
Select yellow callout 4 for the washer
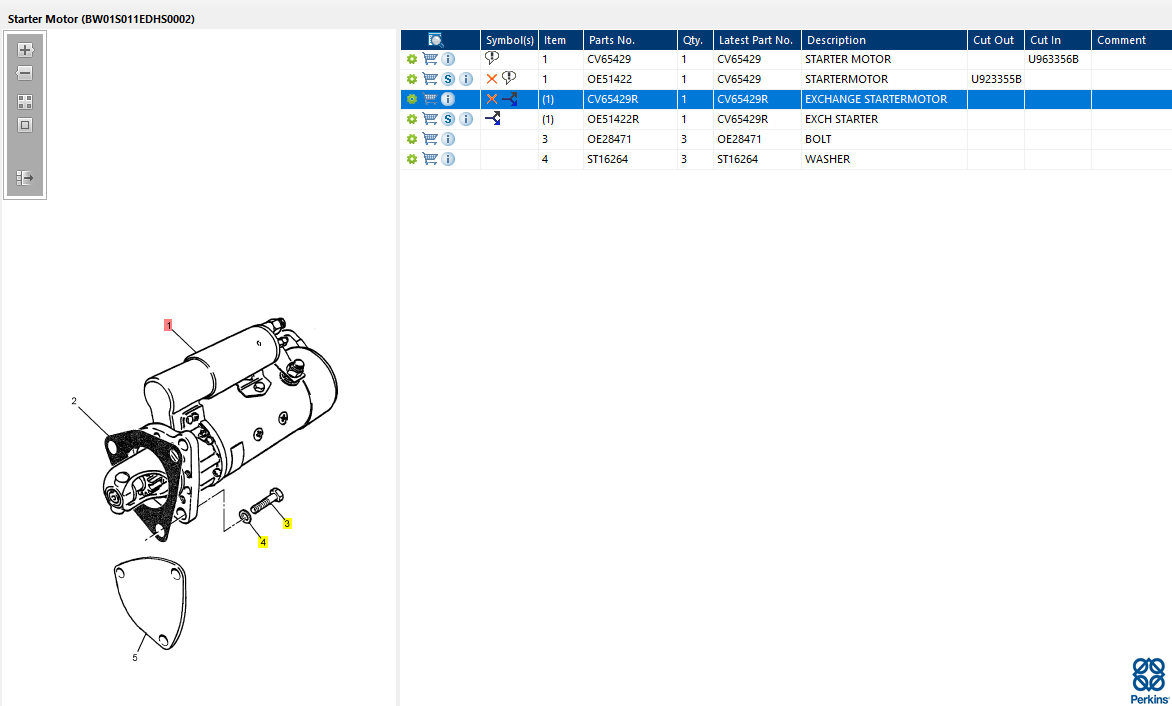[x=263, y=542]
